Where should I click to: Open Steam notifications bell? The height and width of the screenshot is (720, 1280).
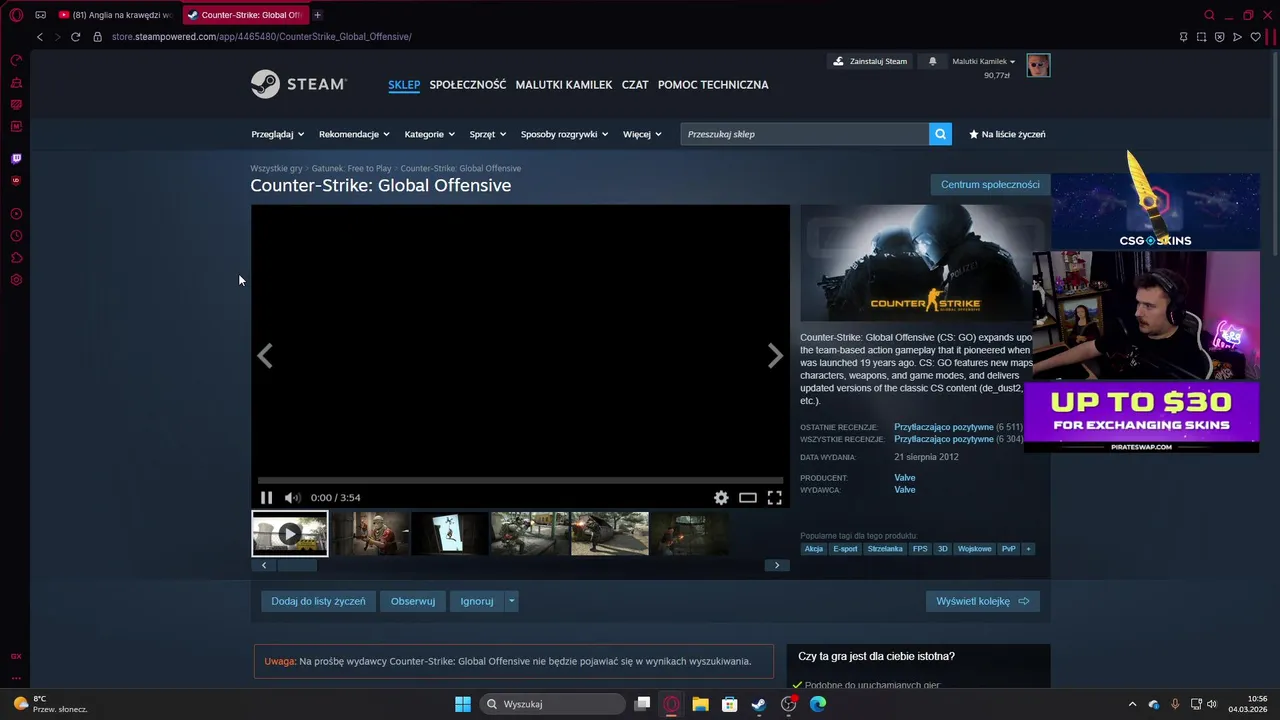tap(933, 61)
